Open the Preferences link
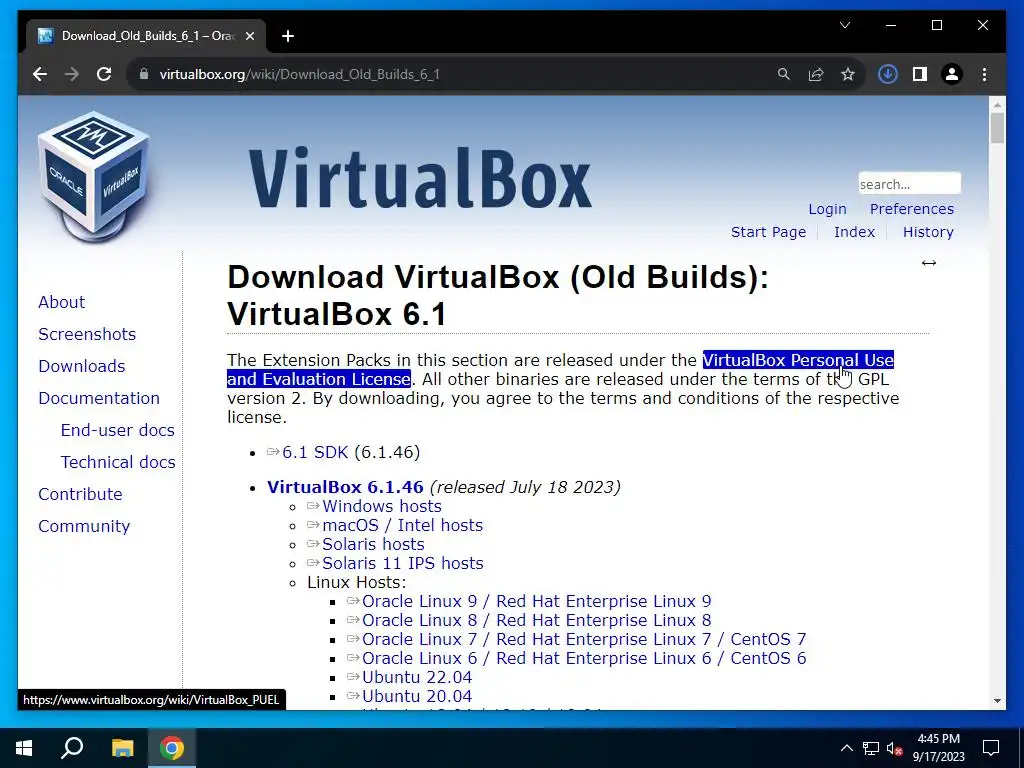This screenshot has height=768, width=1024. click(912, 209)
